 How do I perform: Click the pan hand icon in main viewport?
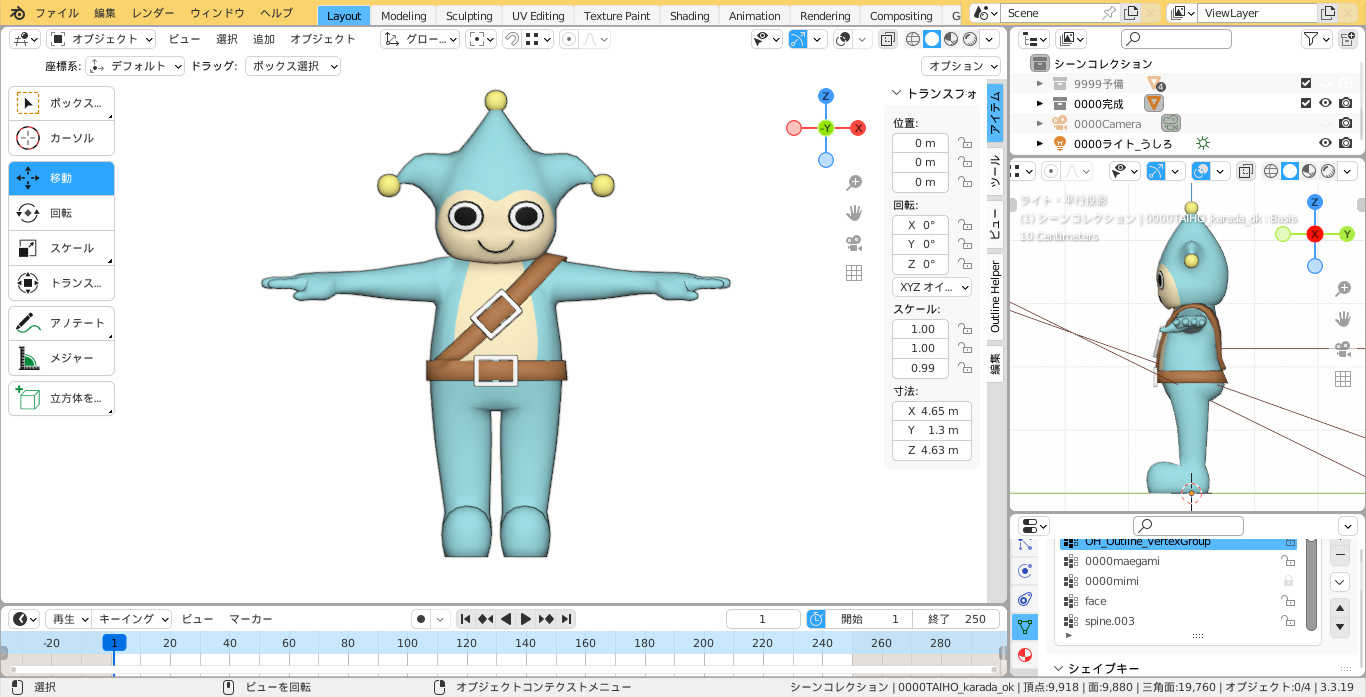854,213
